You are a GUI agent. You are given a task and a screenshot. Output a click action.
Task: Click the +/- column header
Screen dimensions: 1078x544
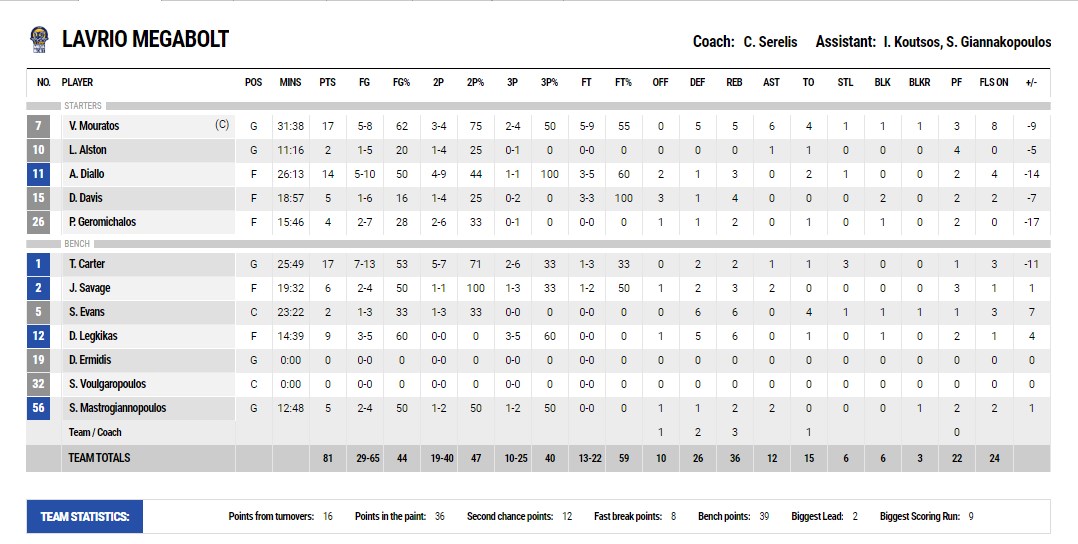[1031, 82]
